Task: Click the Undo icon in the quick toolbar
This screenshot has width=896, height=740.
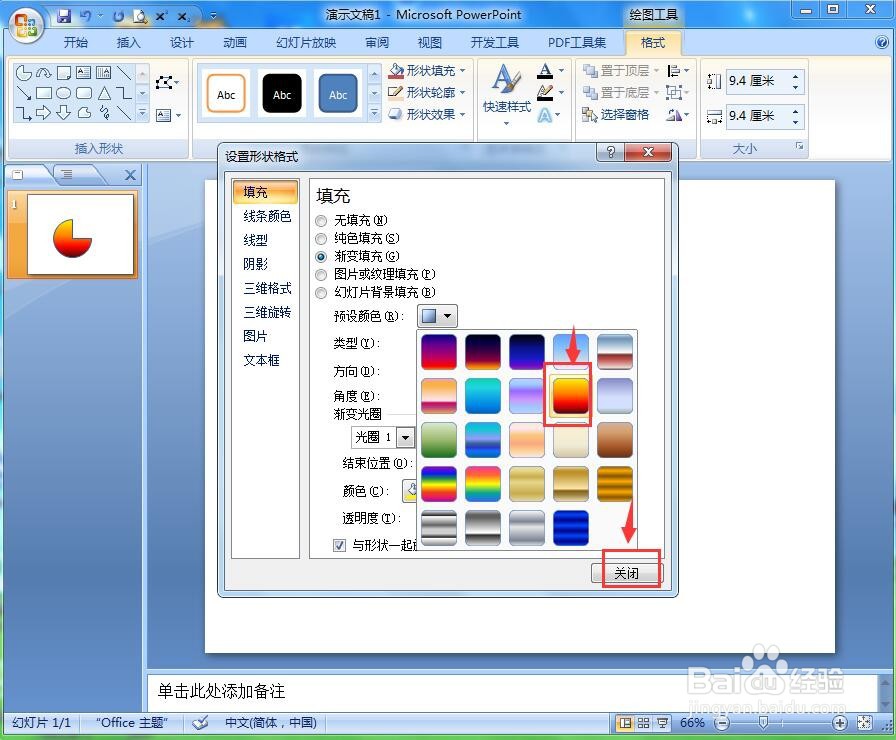Action: (86, 16)
